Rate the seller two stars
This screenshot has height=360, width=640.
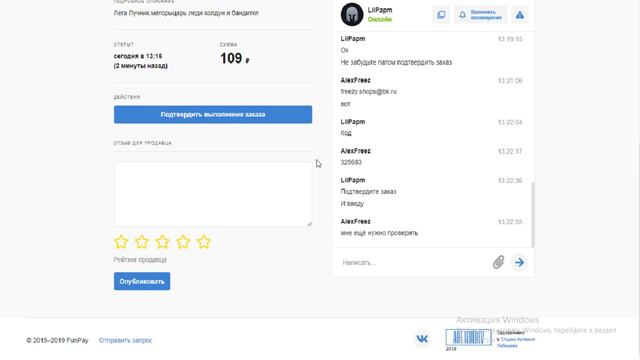pyautogui.click(x=142, y=242)
